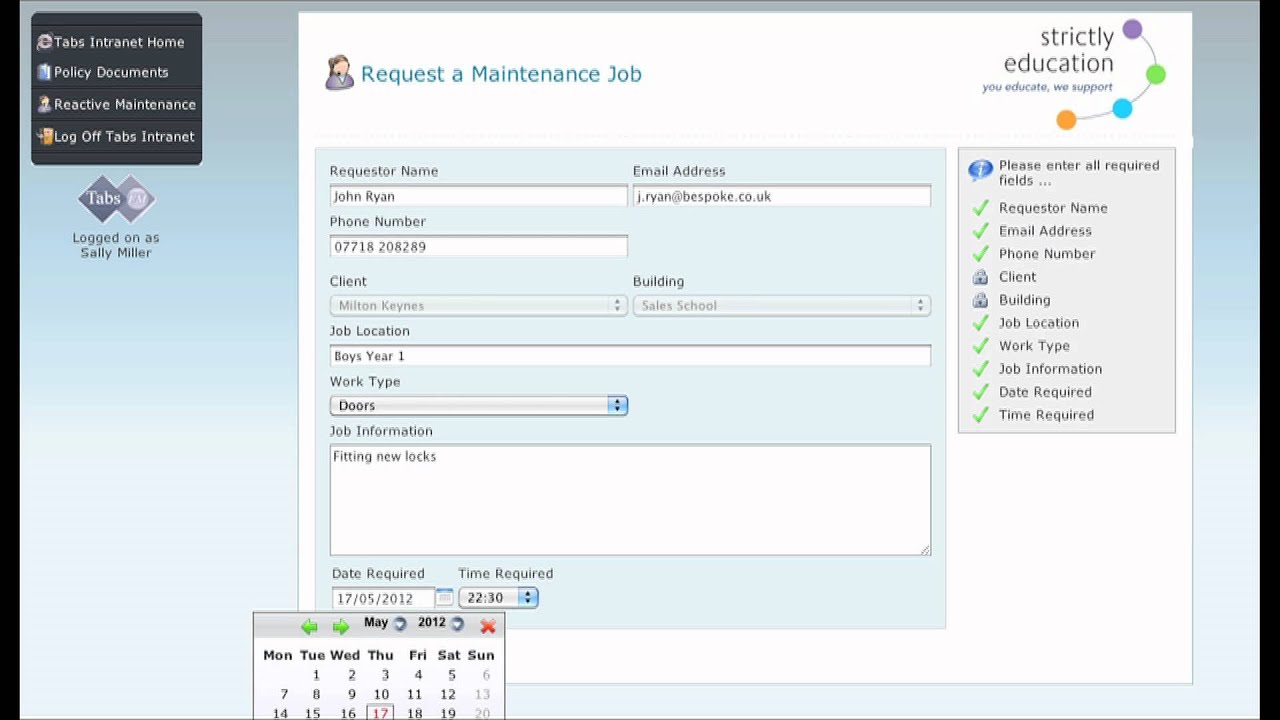The width and height of the screenshot is (1280, 720).
Task: Click inside the Job Information text area
Action: 630,500
